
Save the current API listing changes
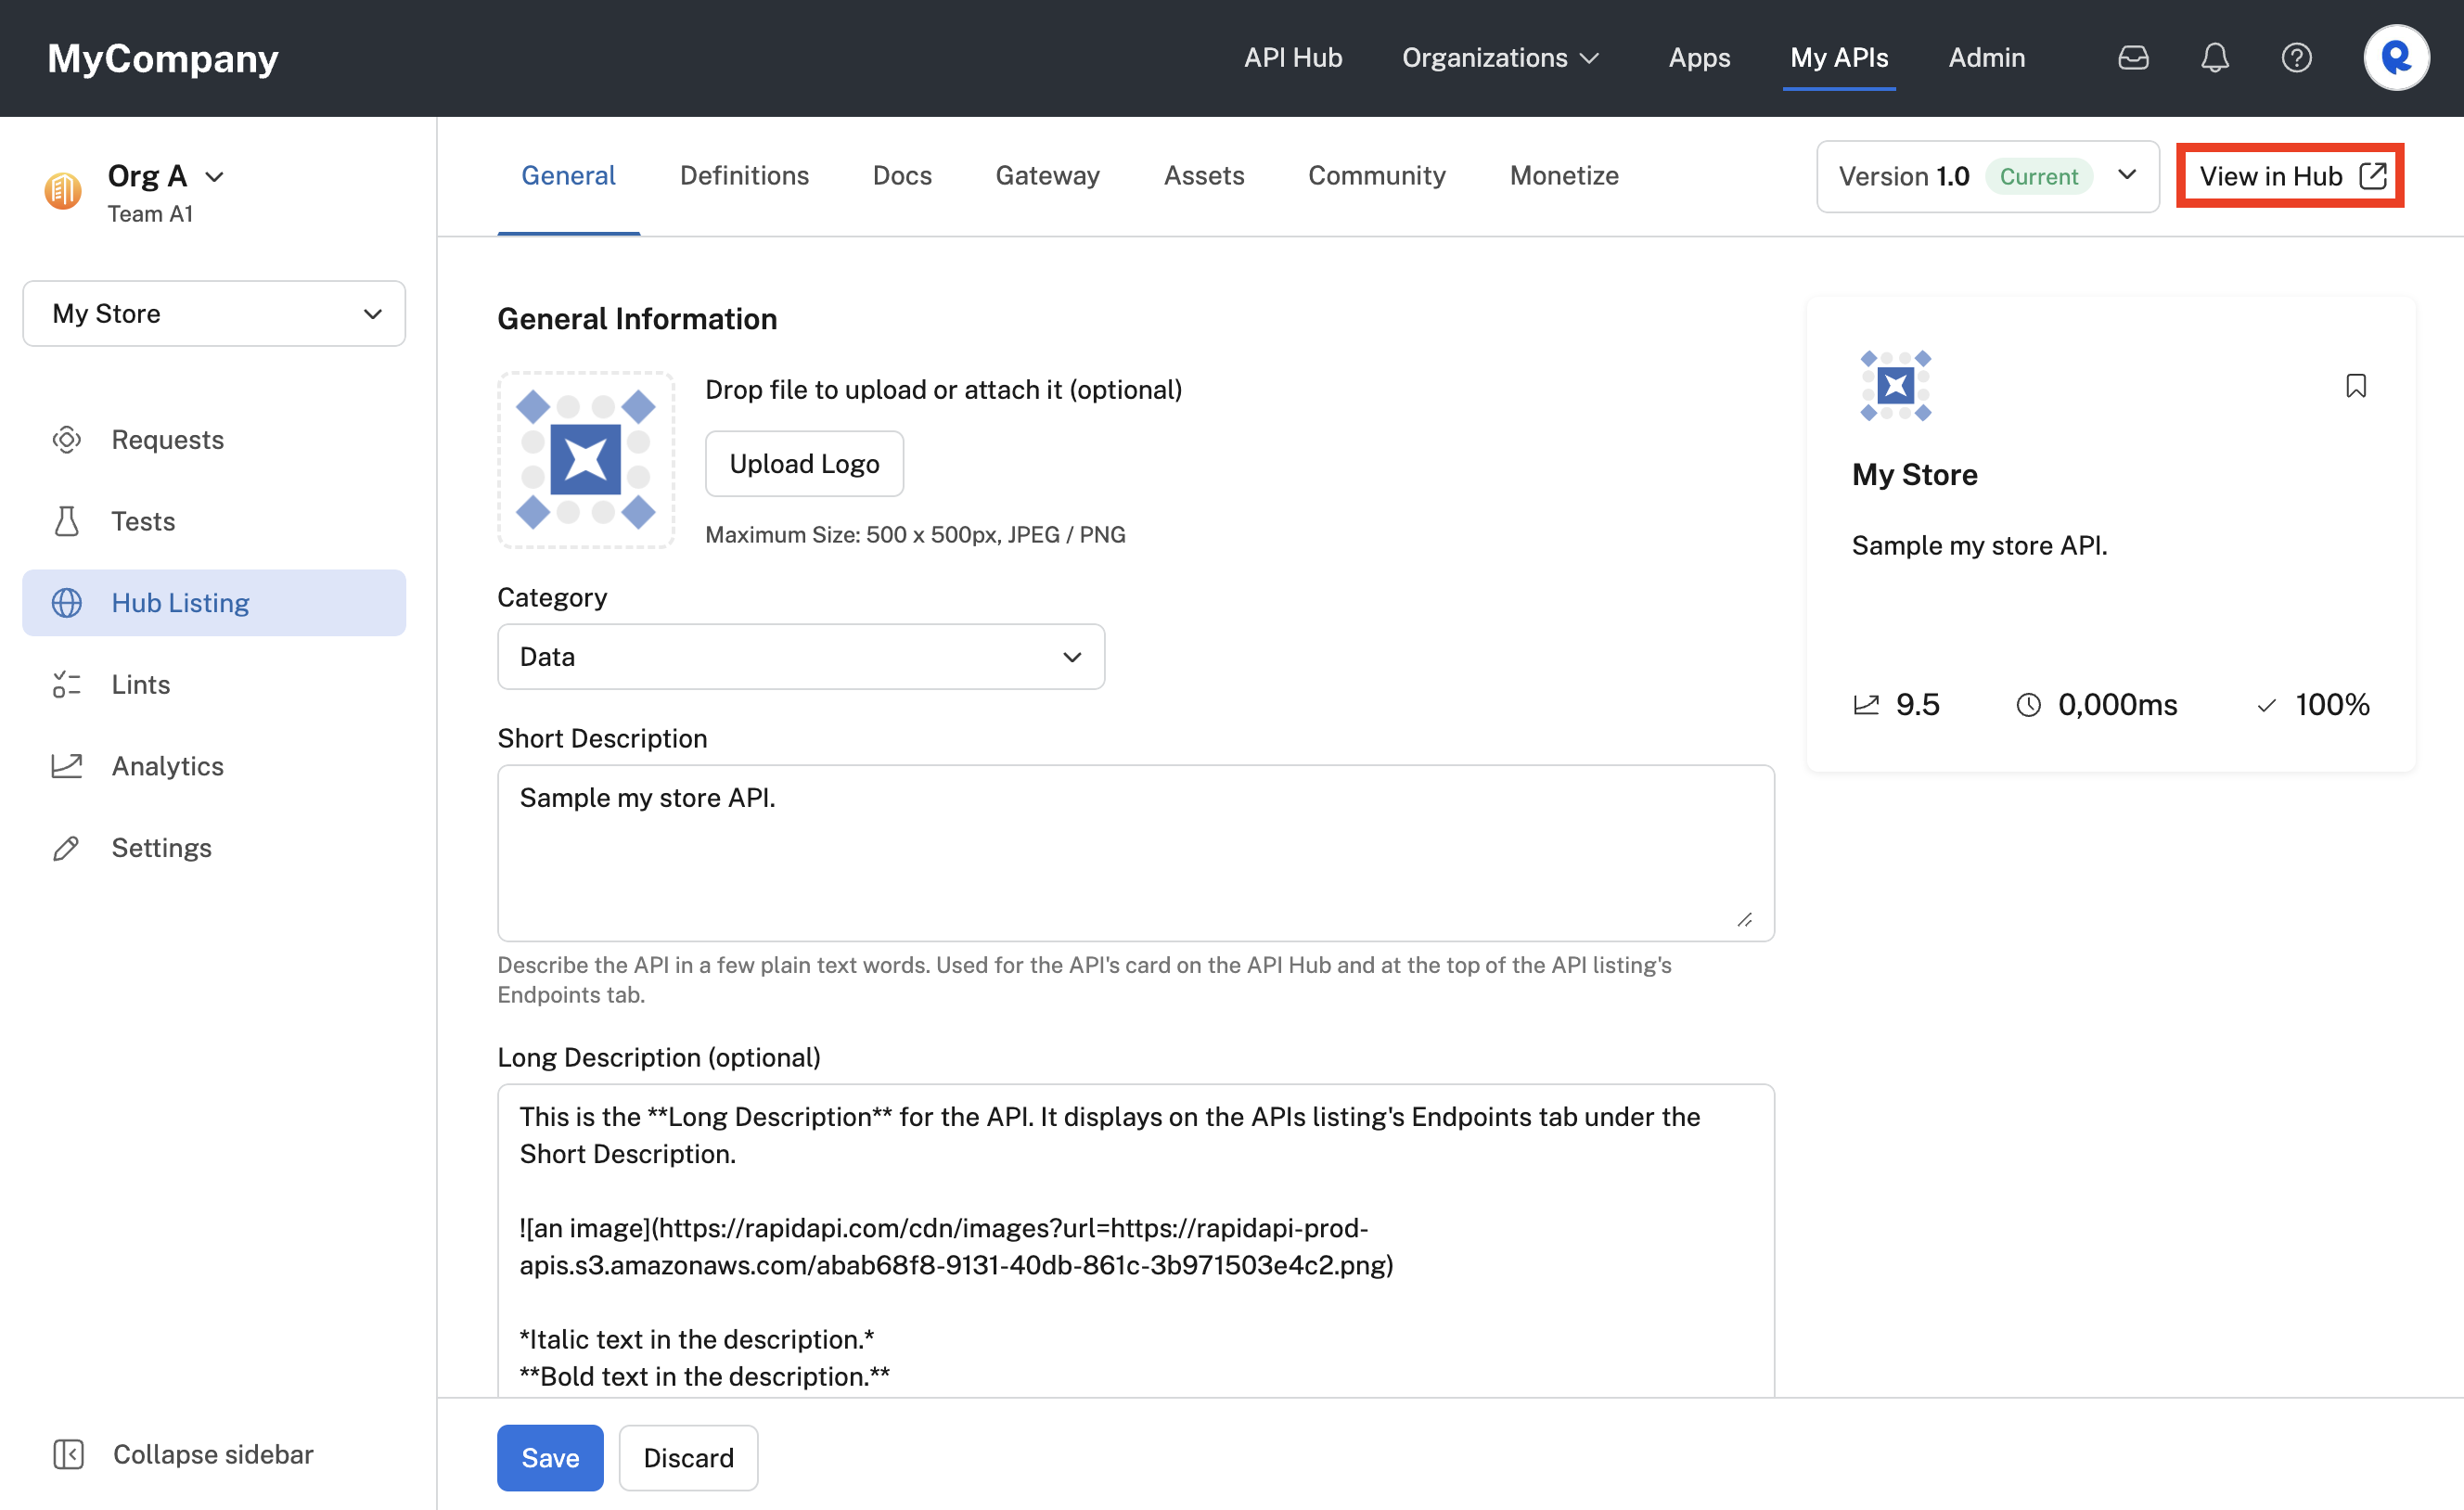point(551,1457)
